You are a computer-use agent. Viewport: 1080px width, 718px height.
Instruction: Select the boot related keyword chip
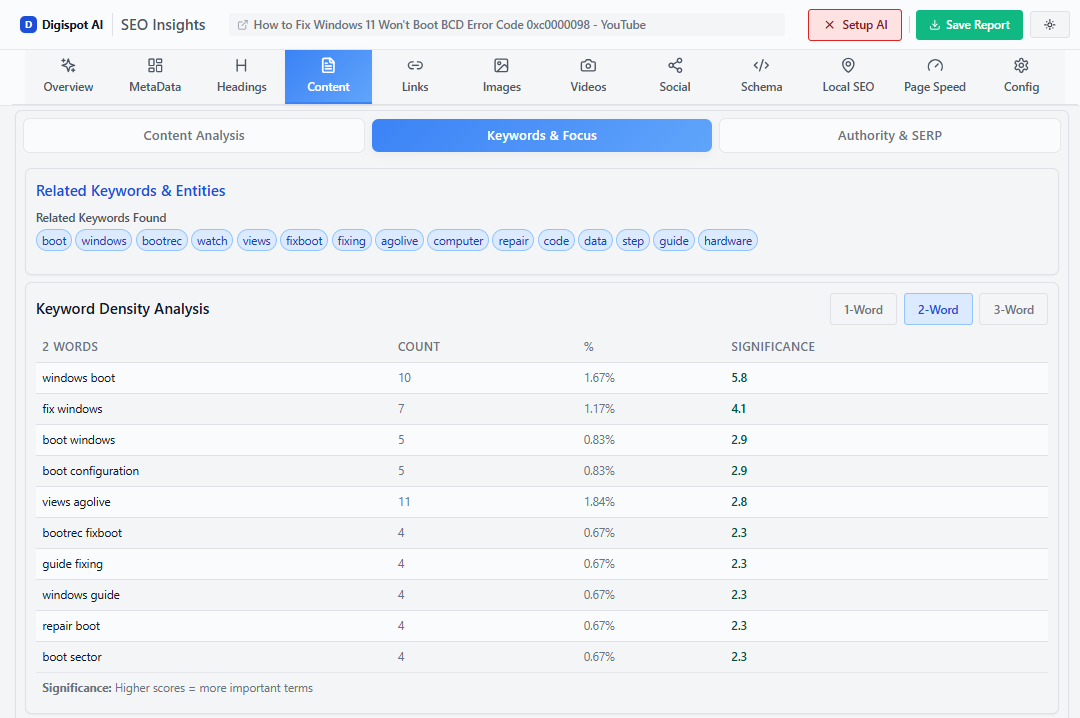point(53,240)
